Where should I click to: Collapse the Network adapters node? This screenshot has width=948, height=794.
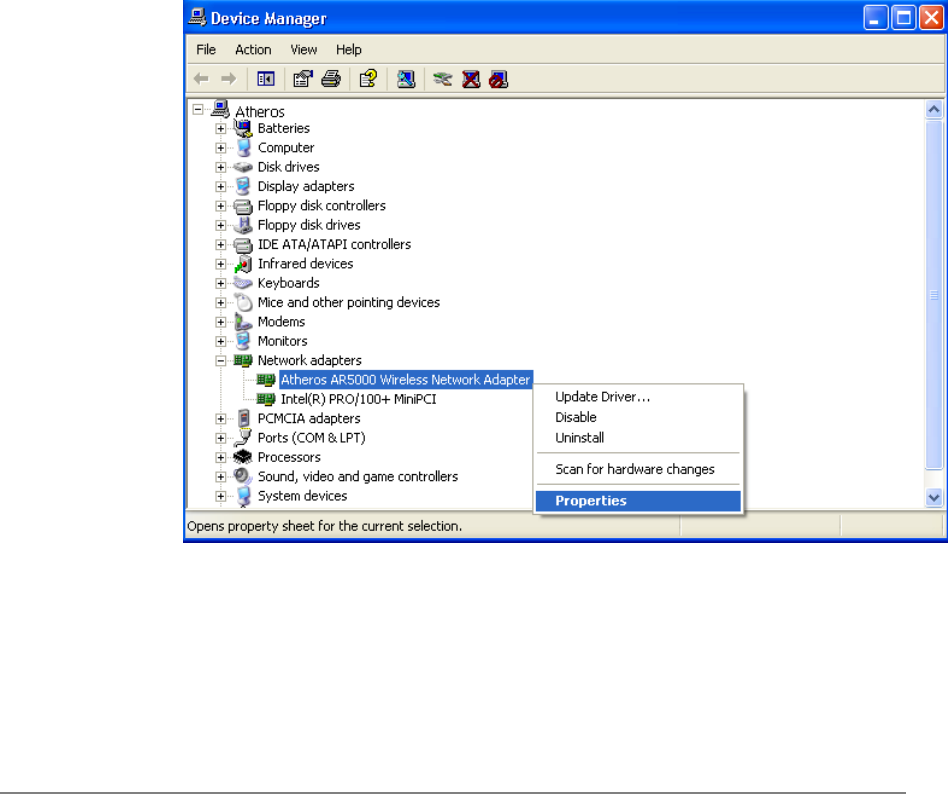[221, 360]
